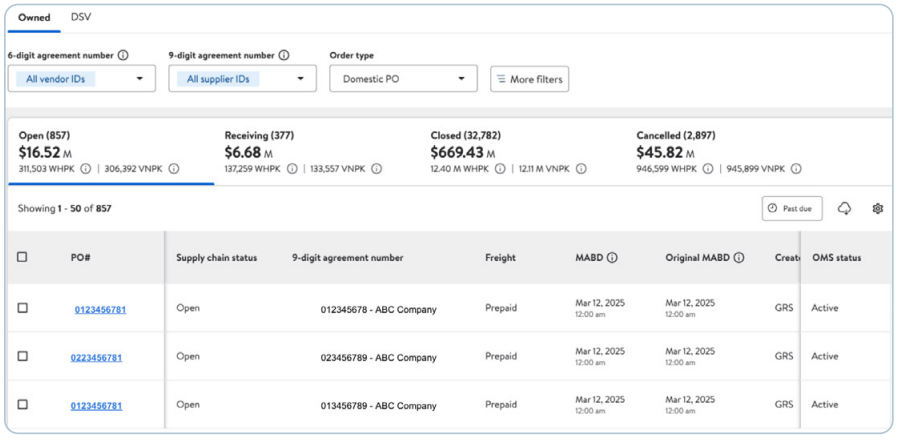Image resolution: width=898 pixels, height=440 pixels.
Task: Click the info icon beside 9-digit agreement number label
Action: coord(283,56)
